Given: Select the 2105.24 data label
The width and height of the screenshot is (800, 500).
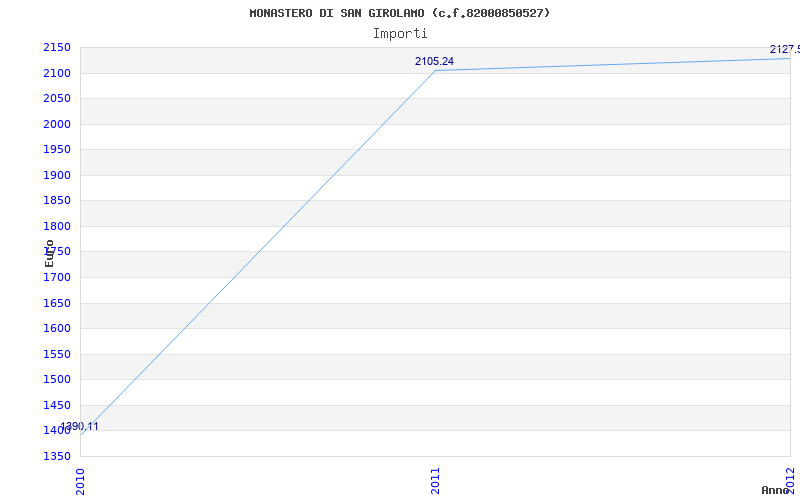Looking at the screenshot, I should (x=434, y=61).
